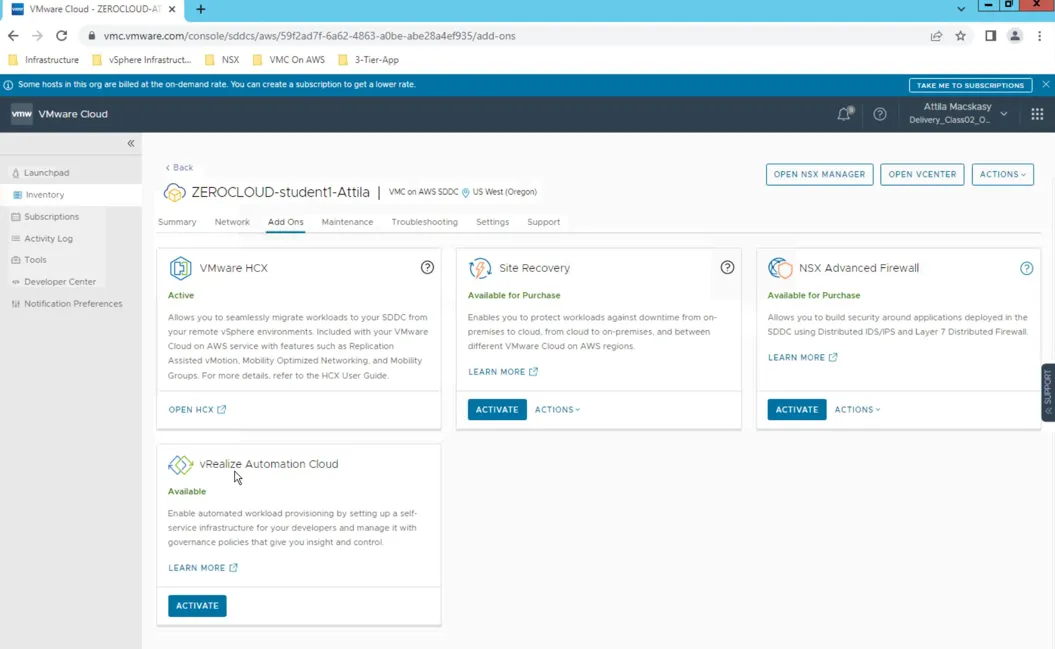Expand NSX Advanced Firewall ACTIONS dropdown
Screen dimensions: 1055x649
[857, 410]
